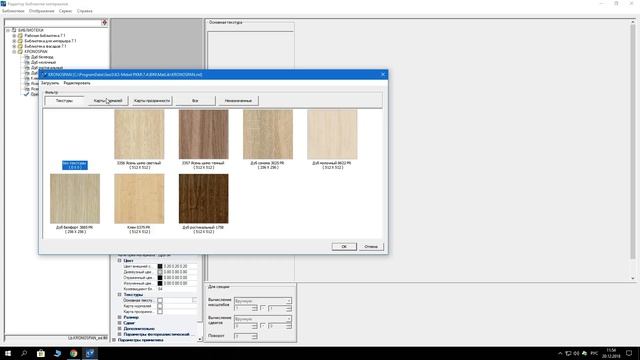
Task: Click the Поворот spinner field
Action: 246,336
